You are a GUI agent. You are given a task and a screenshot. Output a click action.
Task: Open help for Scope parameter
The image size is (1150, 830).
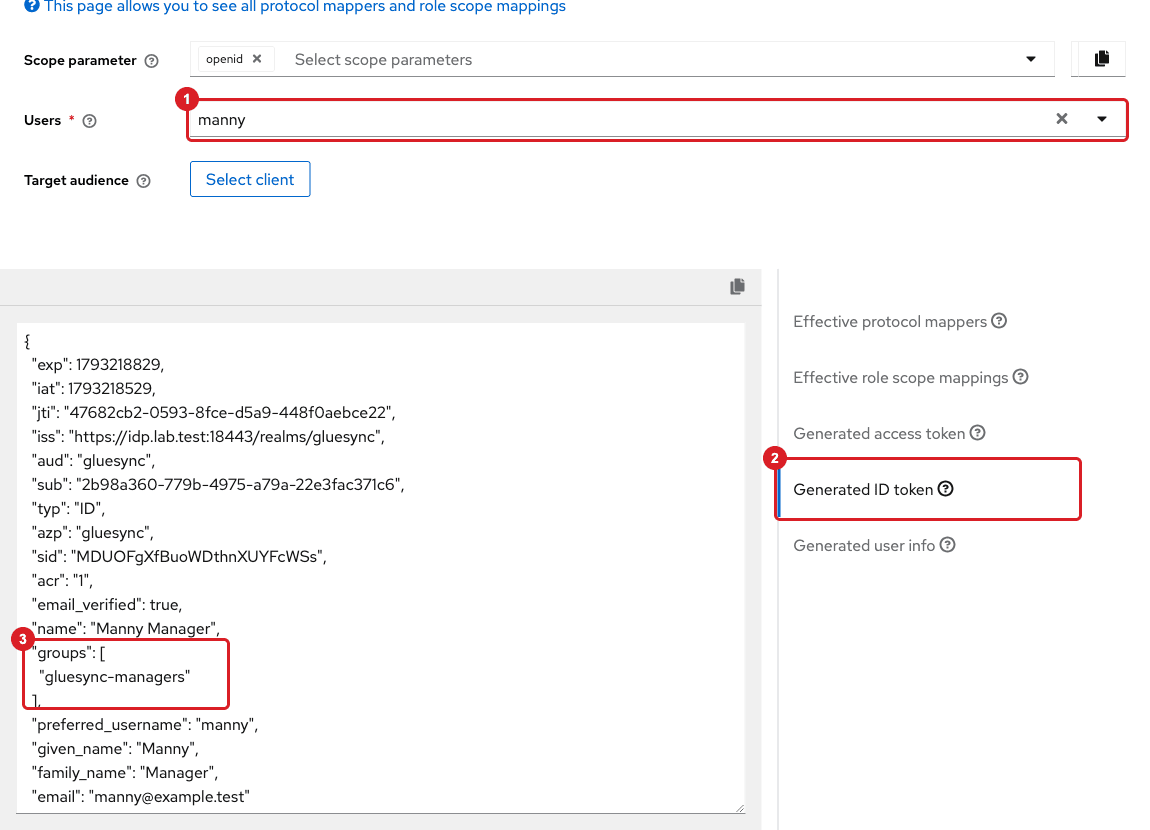151,61
